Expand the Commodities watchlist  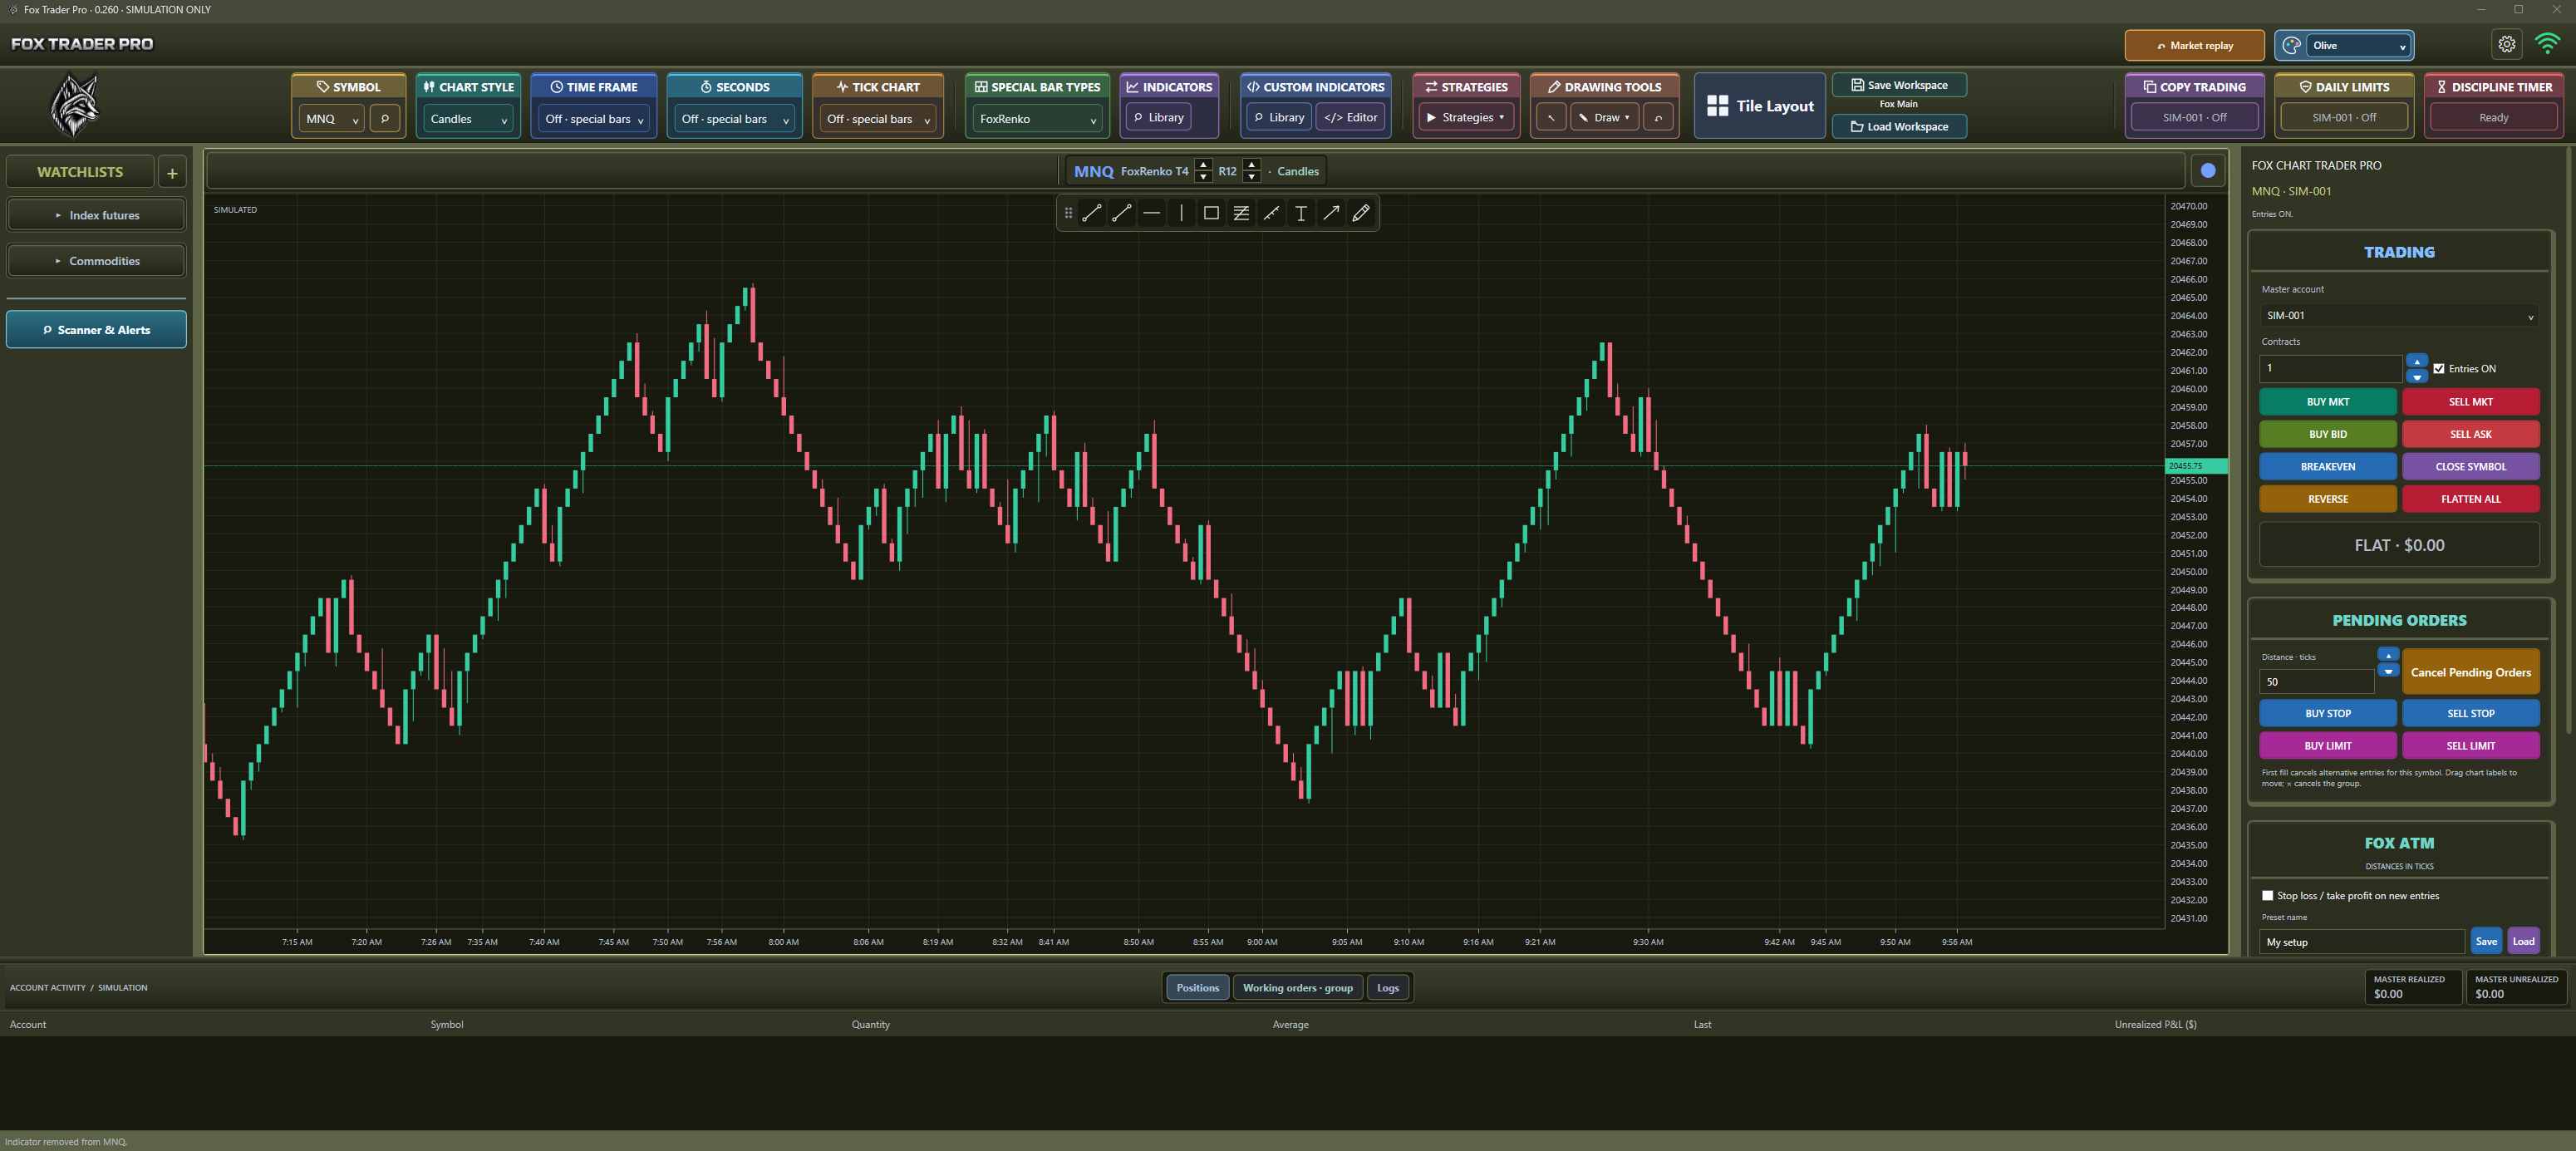[96, 261]
